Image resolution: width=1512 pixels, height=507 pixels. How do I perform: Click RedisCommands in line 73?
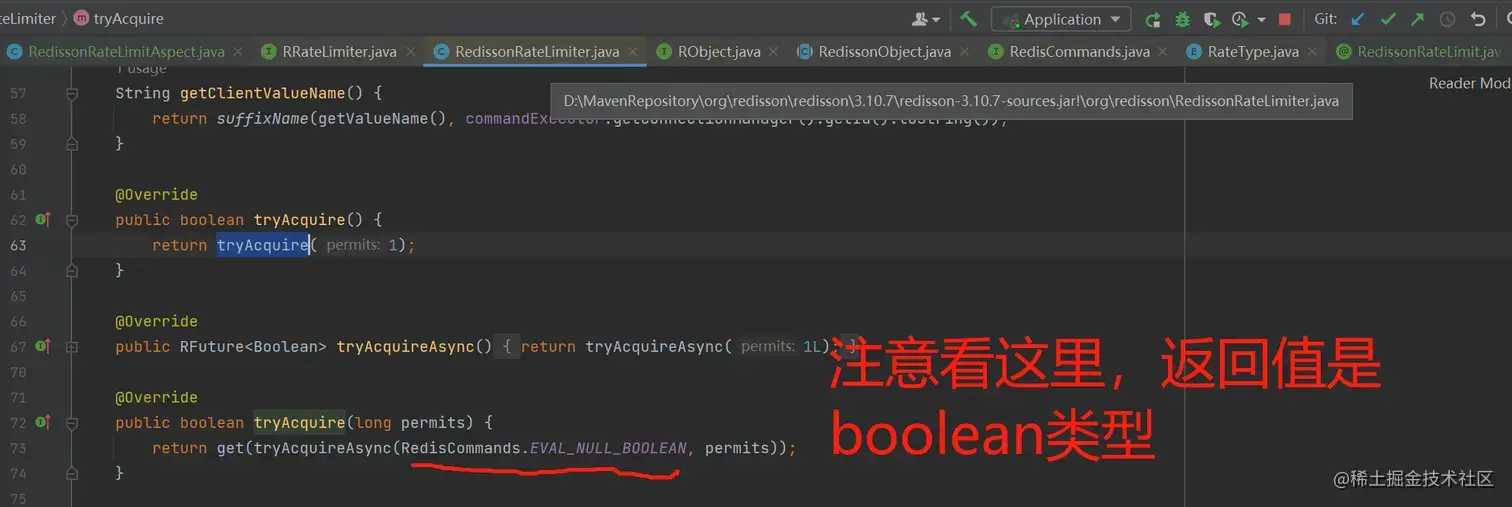[x=461, y=448]
